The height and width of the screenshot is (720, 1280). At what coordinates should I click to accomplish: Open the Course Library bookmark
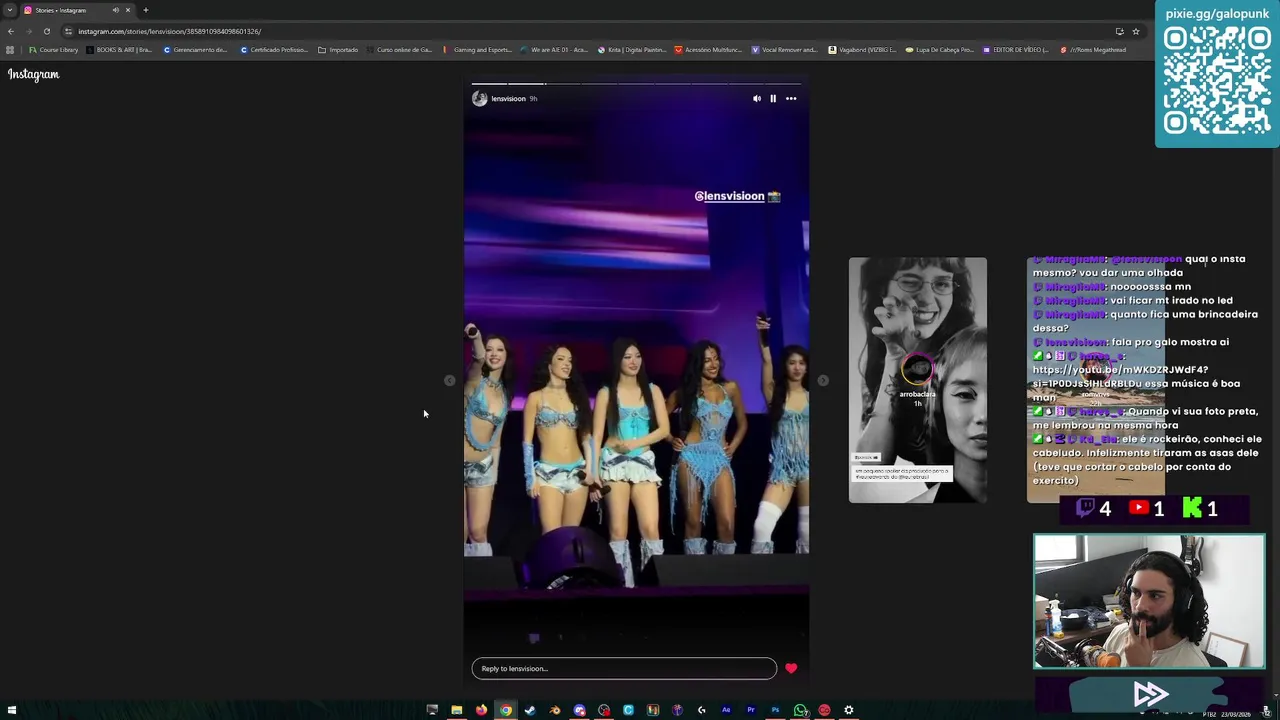point(53,50)
